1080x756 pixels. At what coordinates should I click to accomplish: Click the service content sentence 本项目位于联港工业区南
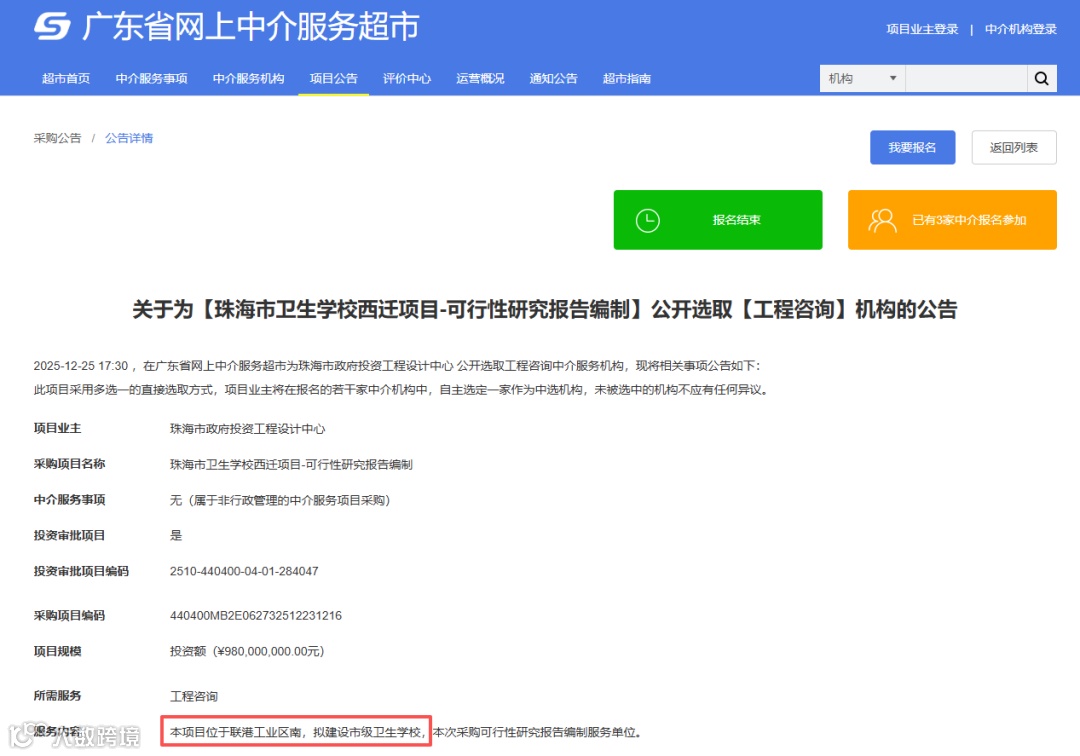click(236, 732)
